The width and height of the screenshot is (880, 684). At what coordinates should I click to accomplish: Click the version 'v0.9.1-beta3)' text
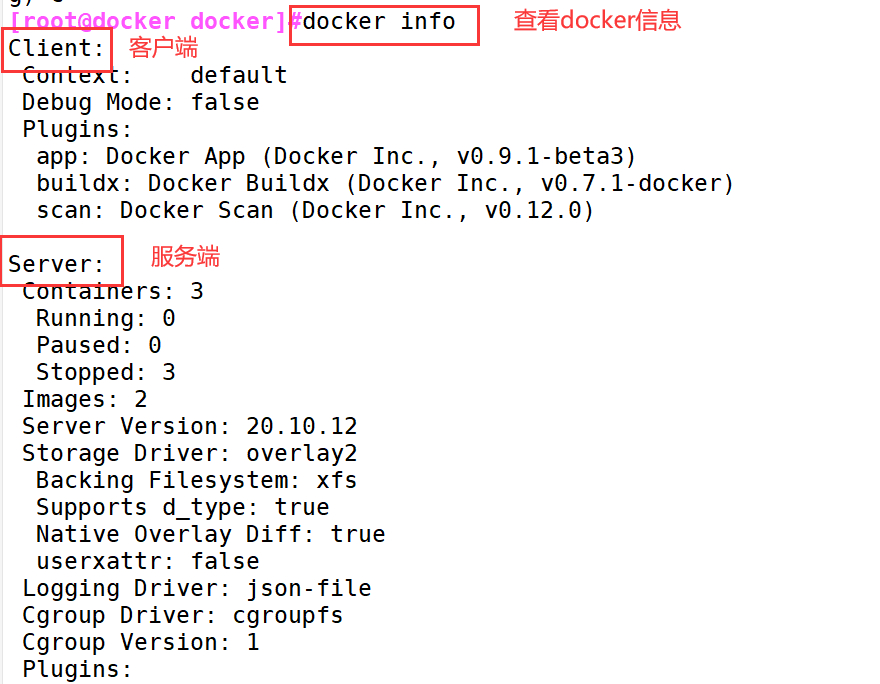[x=547, y=157]
